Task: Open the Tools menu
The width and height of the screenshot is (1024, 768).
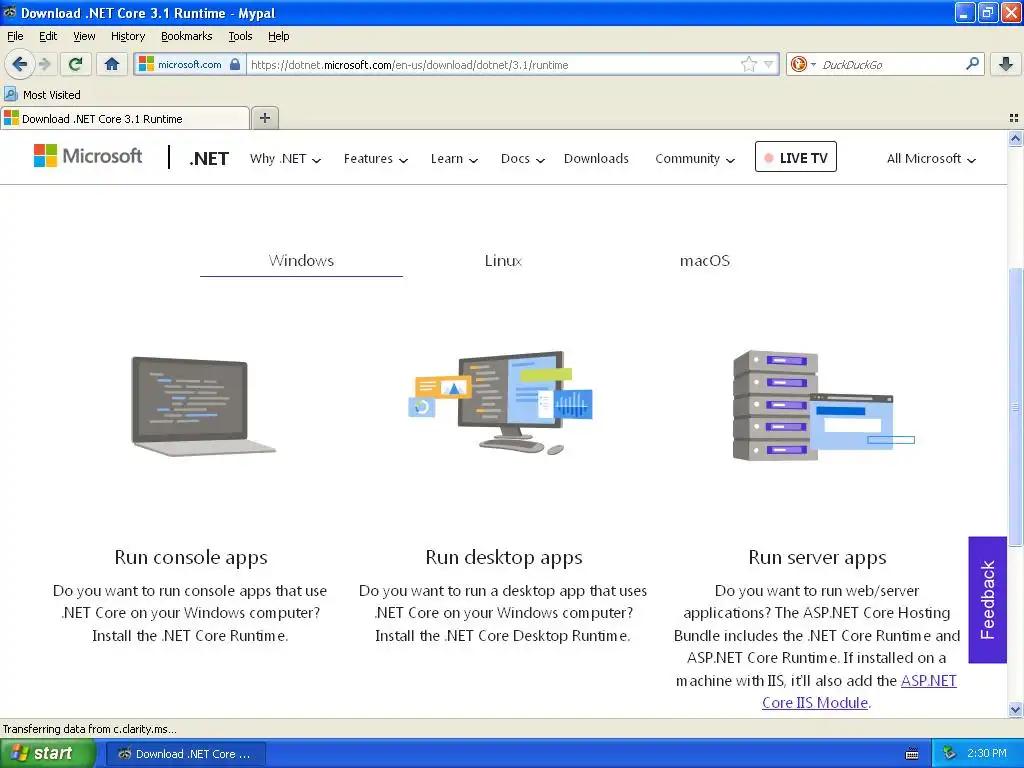Action: pos(240,36)
